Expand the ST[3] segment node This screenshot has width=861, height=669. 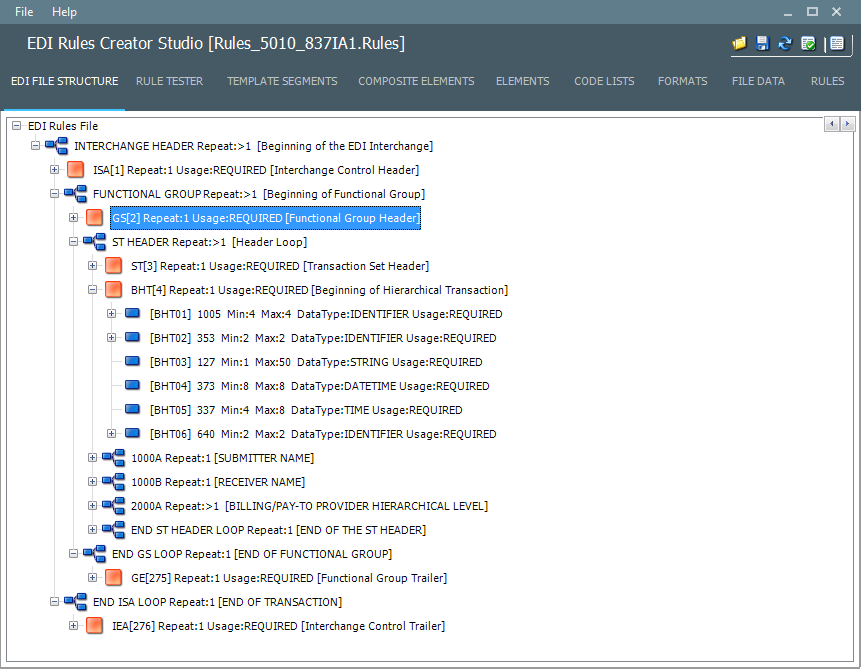[x=92, y=265]
